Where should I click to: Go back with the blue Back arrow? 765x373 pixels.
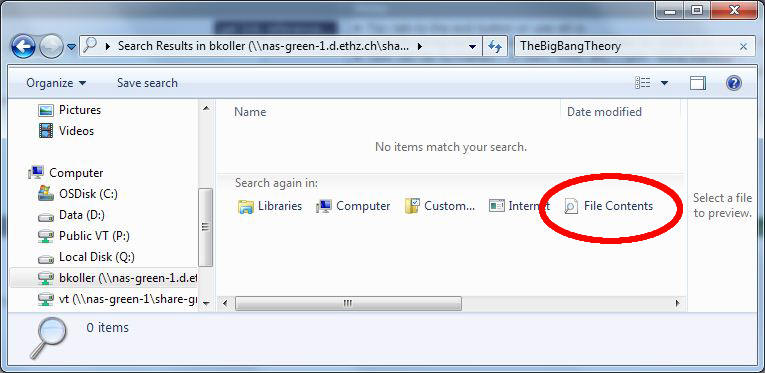tap(22, 47)
